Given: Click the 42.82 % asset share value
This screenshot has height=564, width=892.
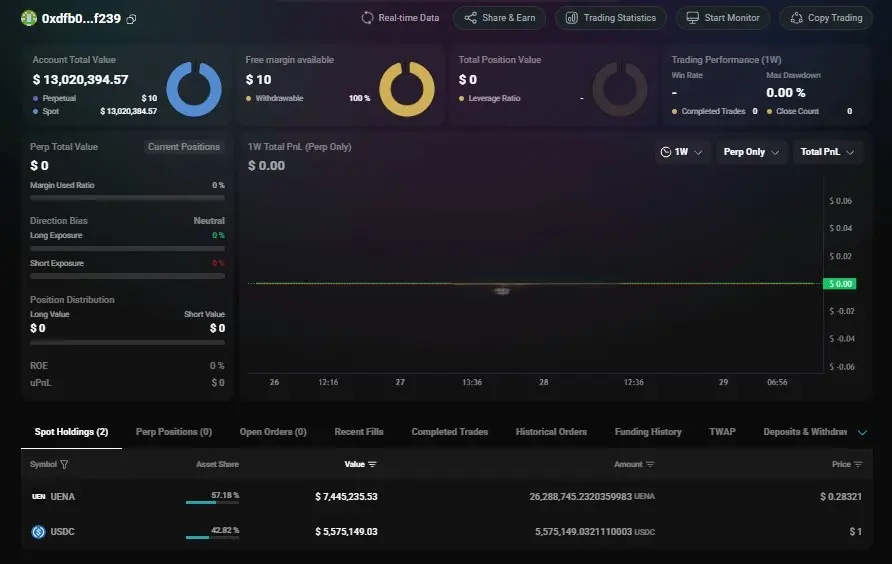Looking at the screenshot, I should click(x=225, y=530).
